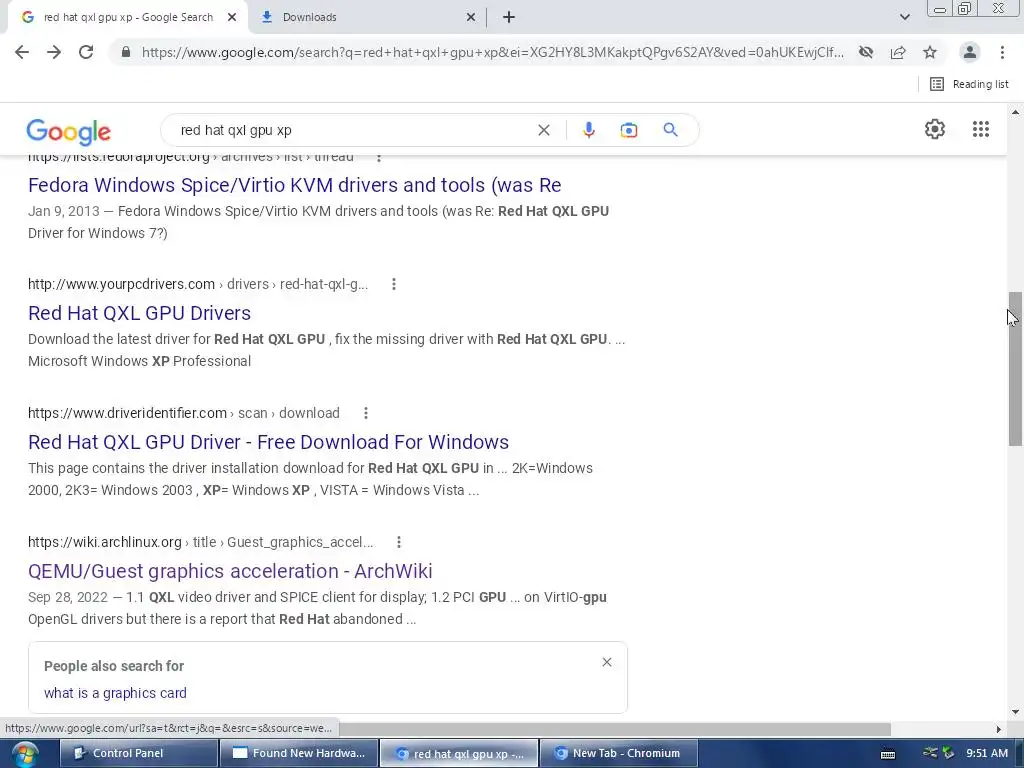Focus the Google search input field
The width and height of the screenshot is (1024, 768).
353,130
